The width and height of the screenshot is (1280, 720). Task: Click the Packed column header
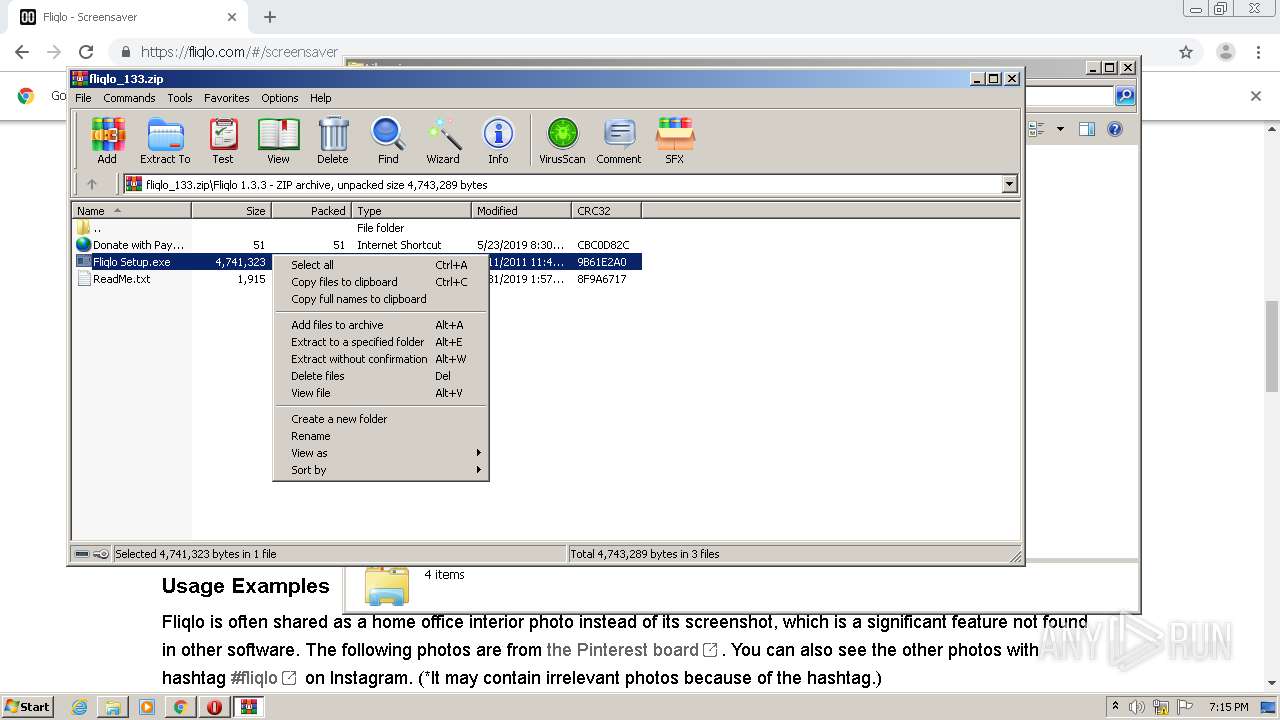pos(311,211)
